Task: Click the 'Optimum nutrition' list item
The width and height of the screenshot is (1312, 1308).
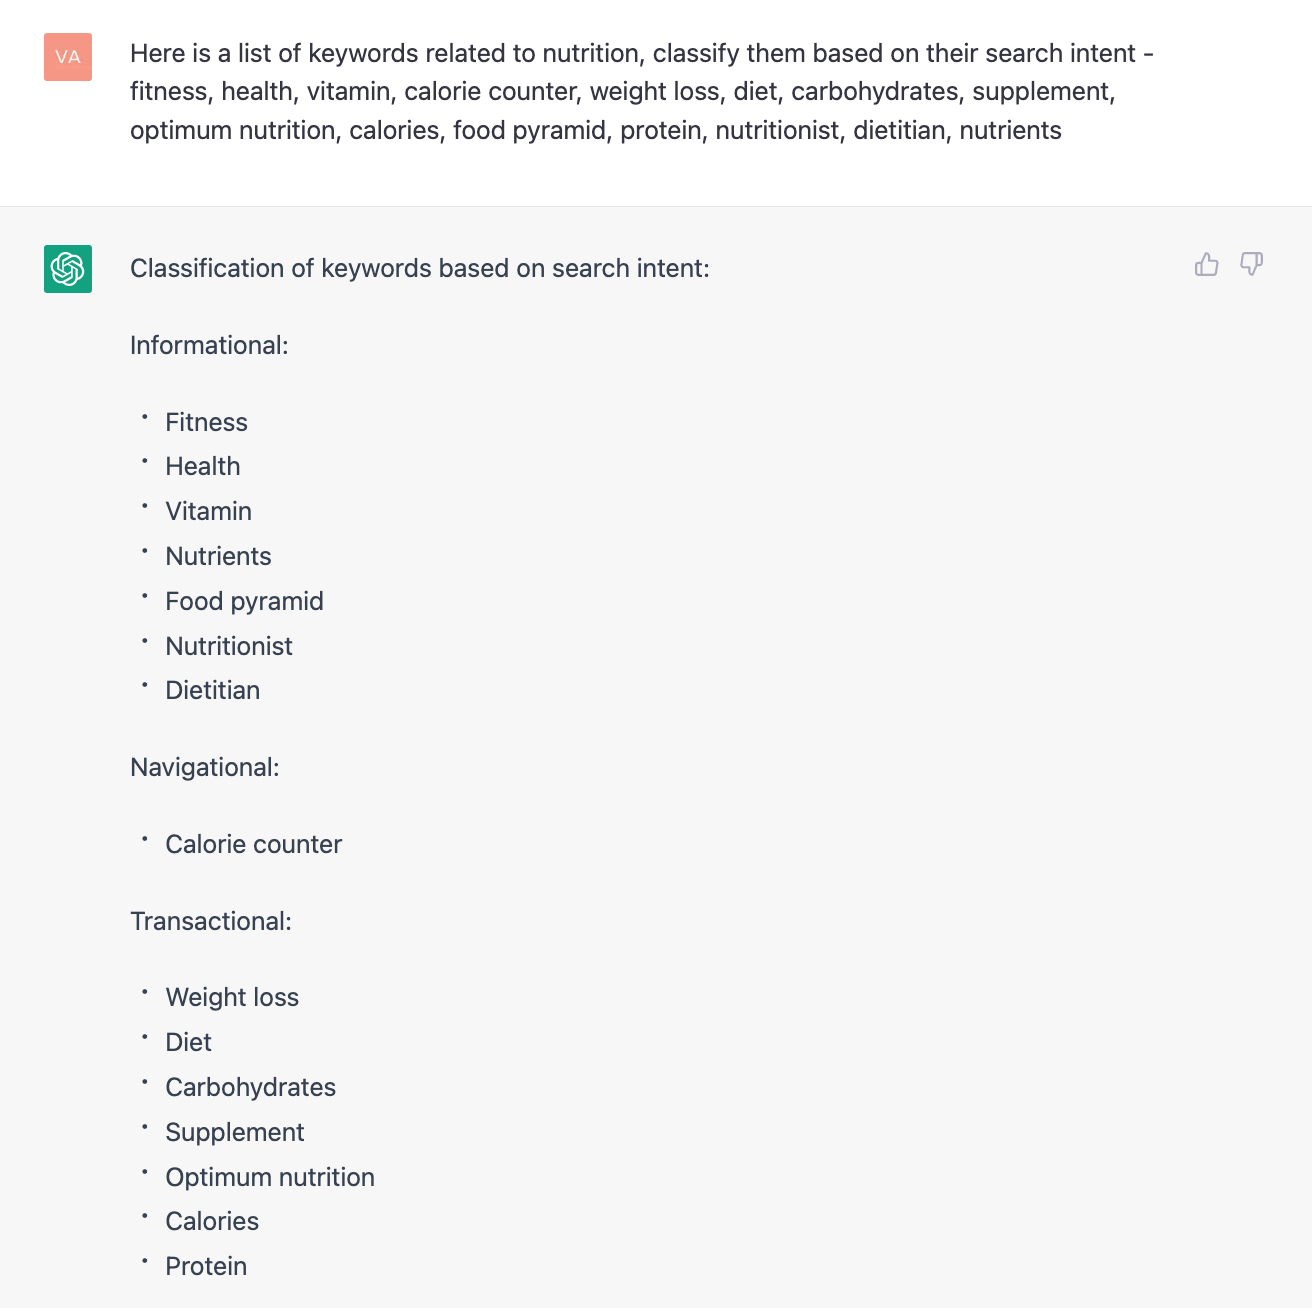Action: coord(270,1178)
